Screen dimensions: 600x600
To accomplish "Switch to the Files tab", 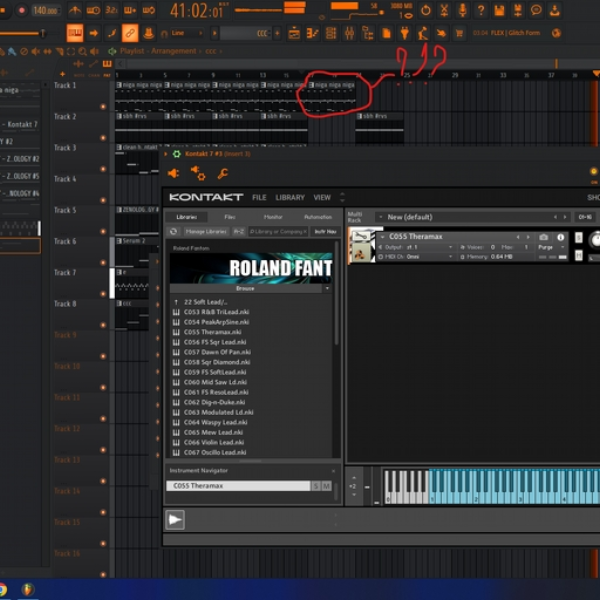I will (x=230, y=217).
